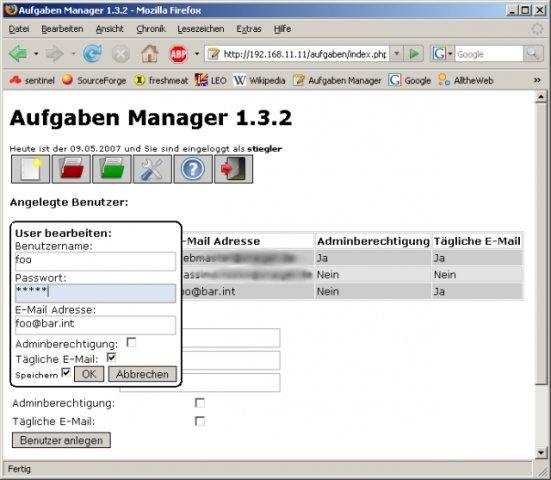Viewport: 551px width, 480px height.
Task: Confirm user edit with OK
Action: coord(89,374)
